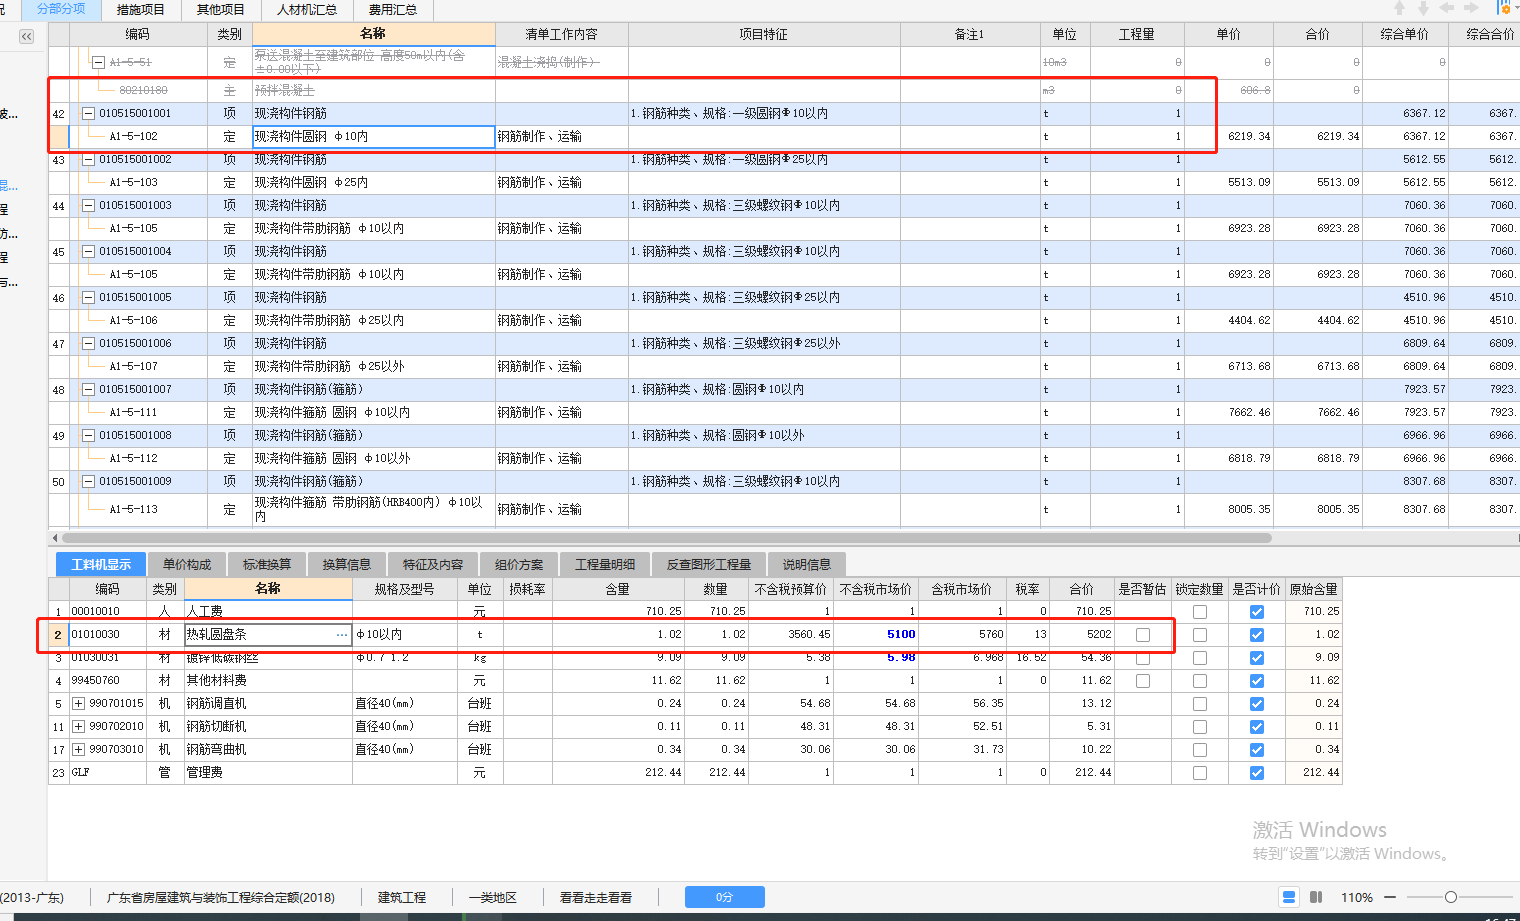Click the 0分 score button
Viewport: 1520px width, 921px height.
(725, 897)
